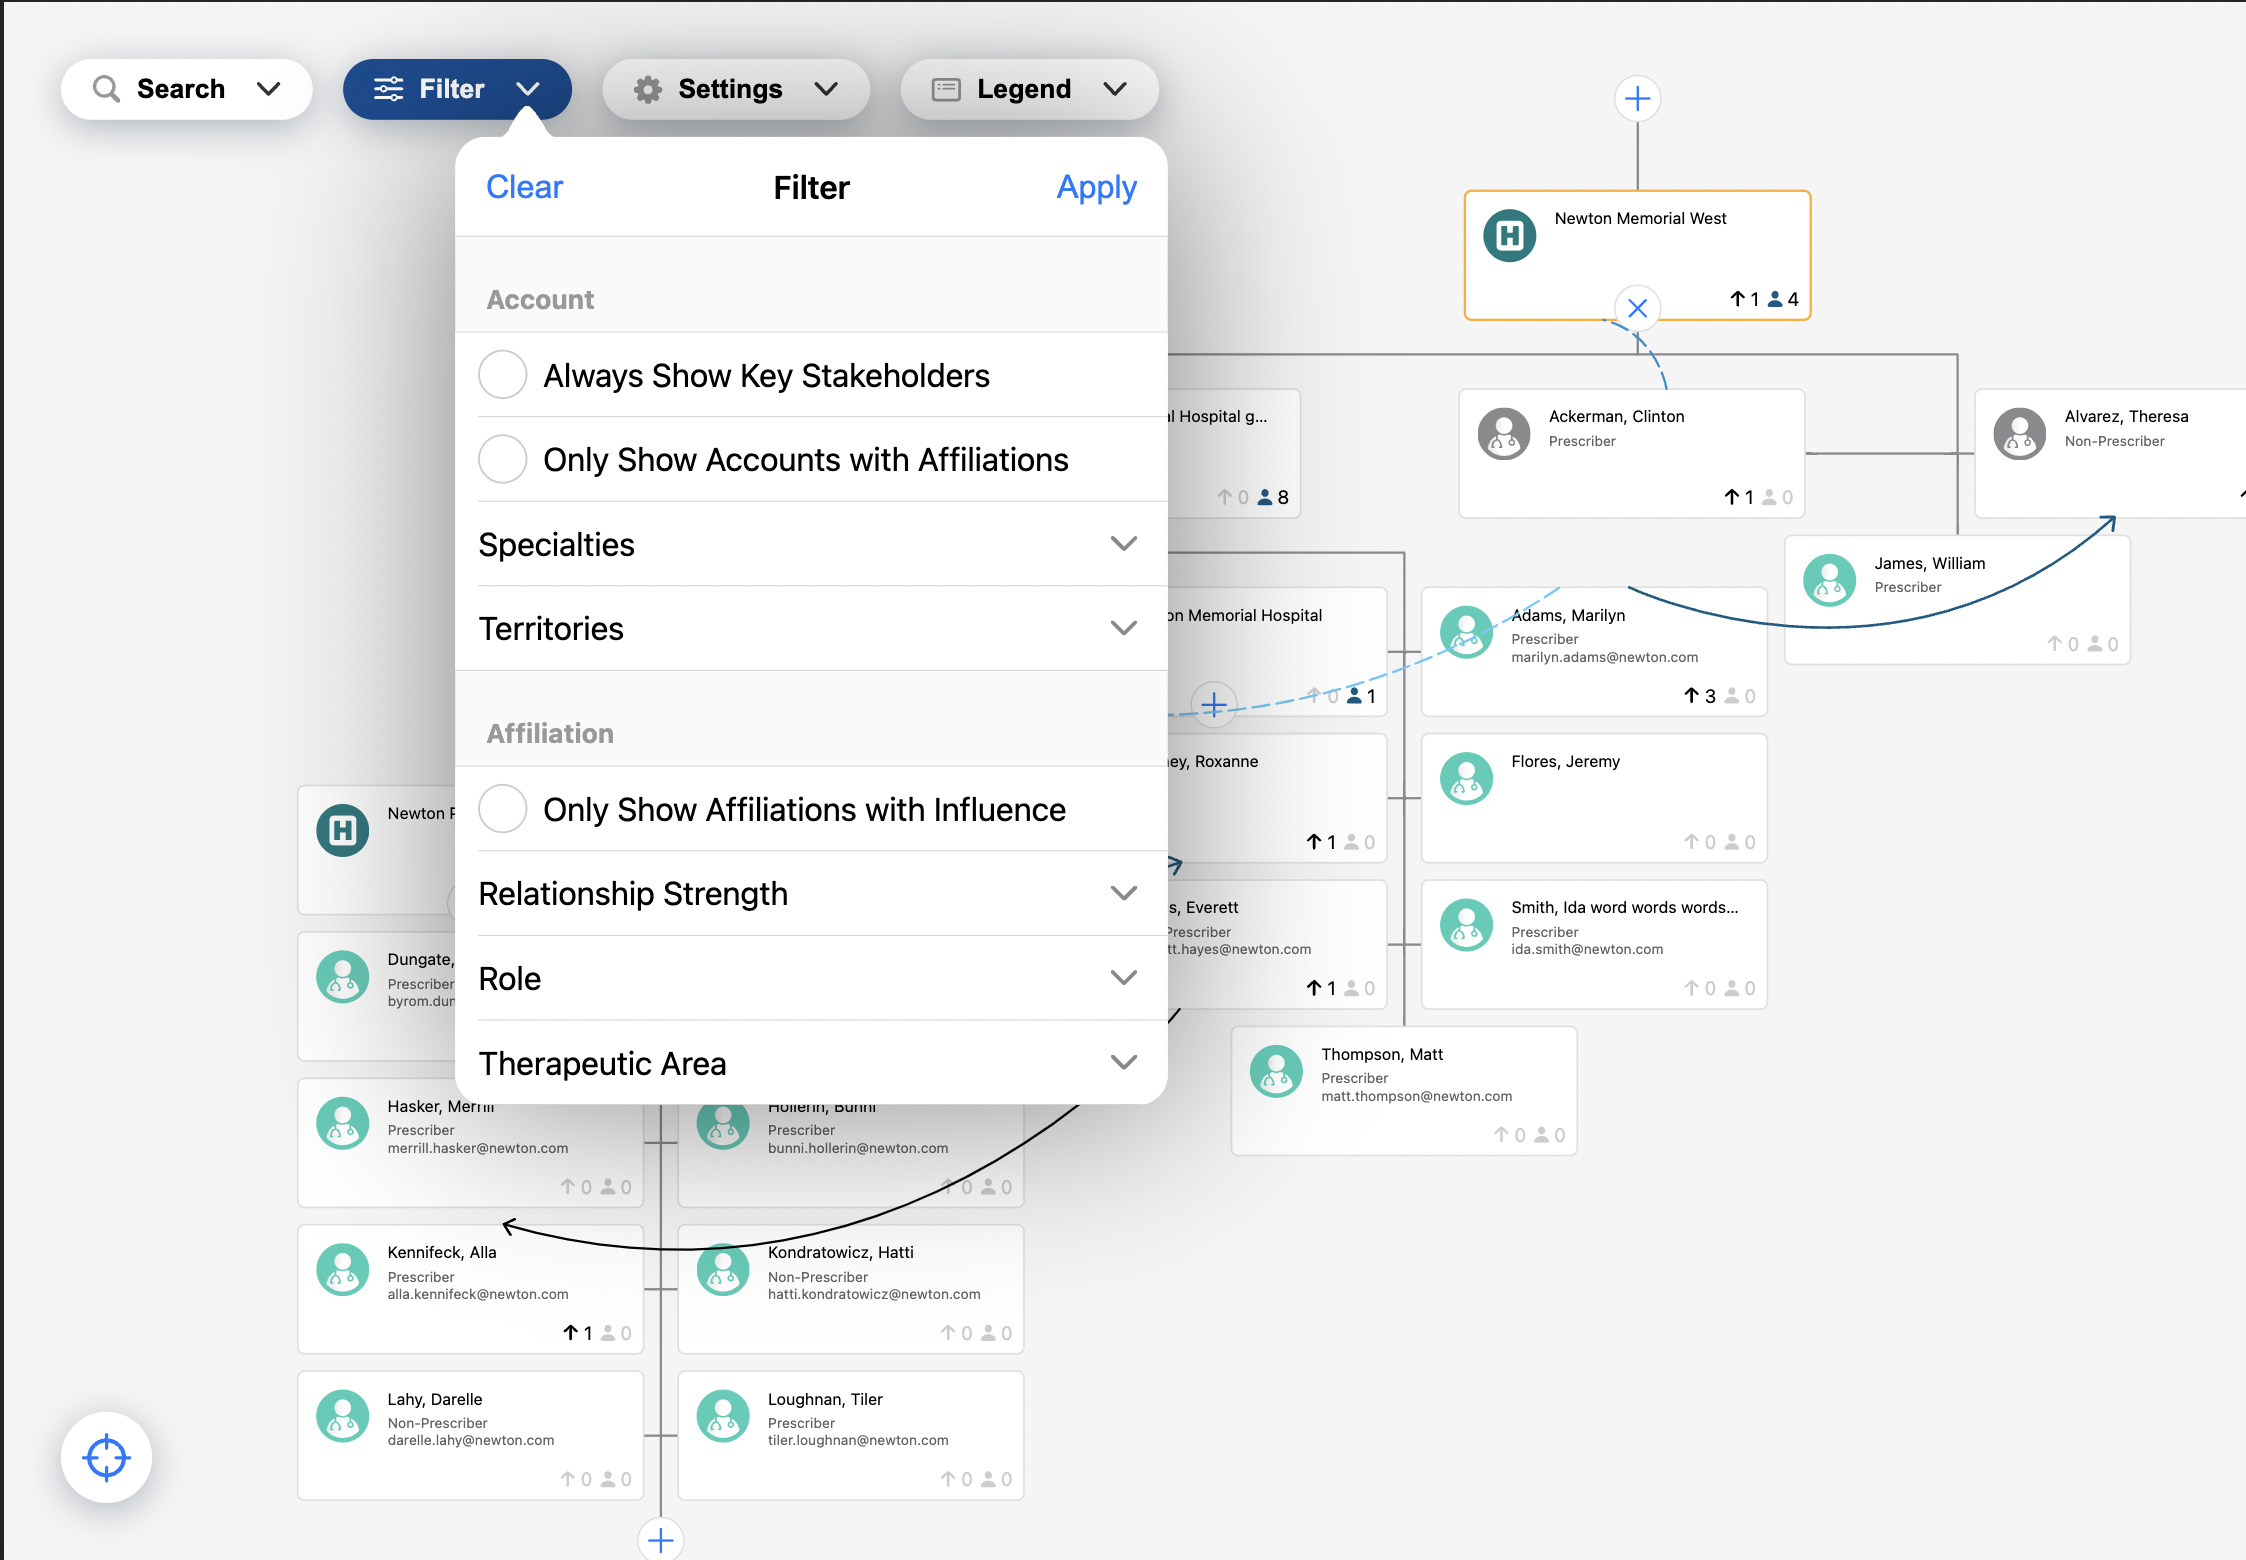The width and height of the screenshot is (2246, 1560).
Task: Expand the Relationship Strength filter
Action: (x=811, y=893)
